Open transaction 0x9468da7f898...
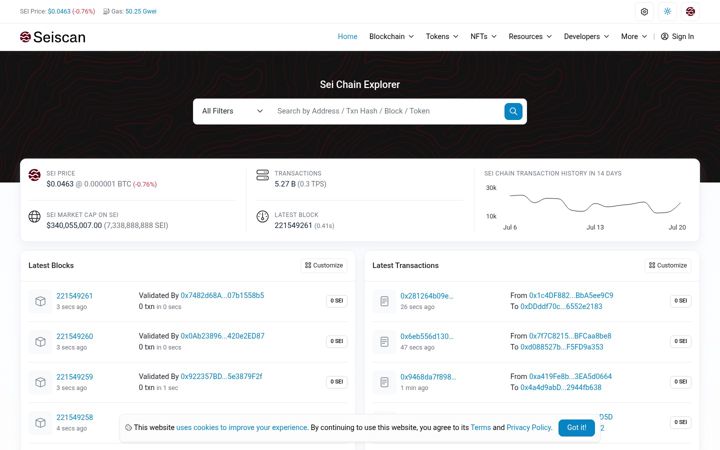 coord(428,377)
